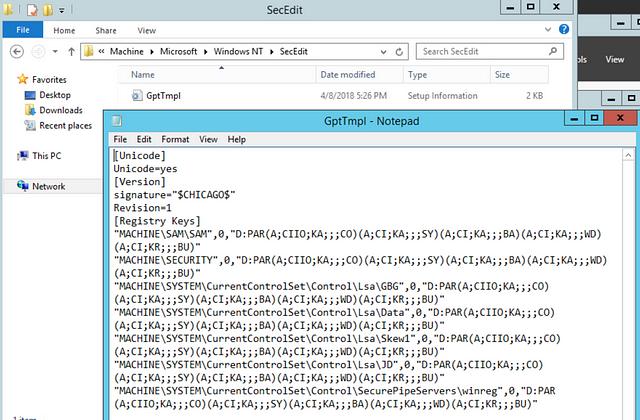Open the Explorer View ribbon tab
The width and height of the screenshot is (640, 420).
[147, 30]
